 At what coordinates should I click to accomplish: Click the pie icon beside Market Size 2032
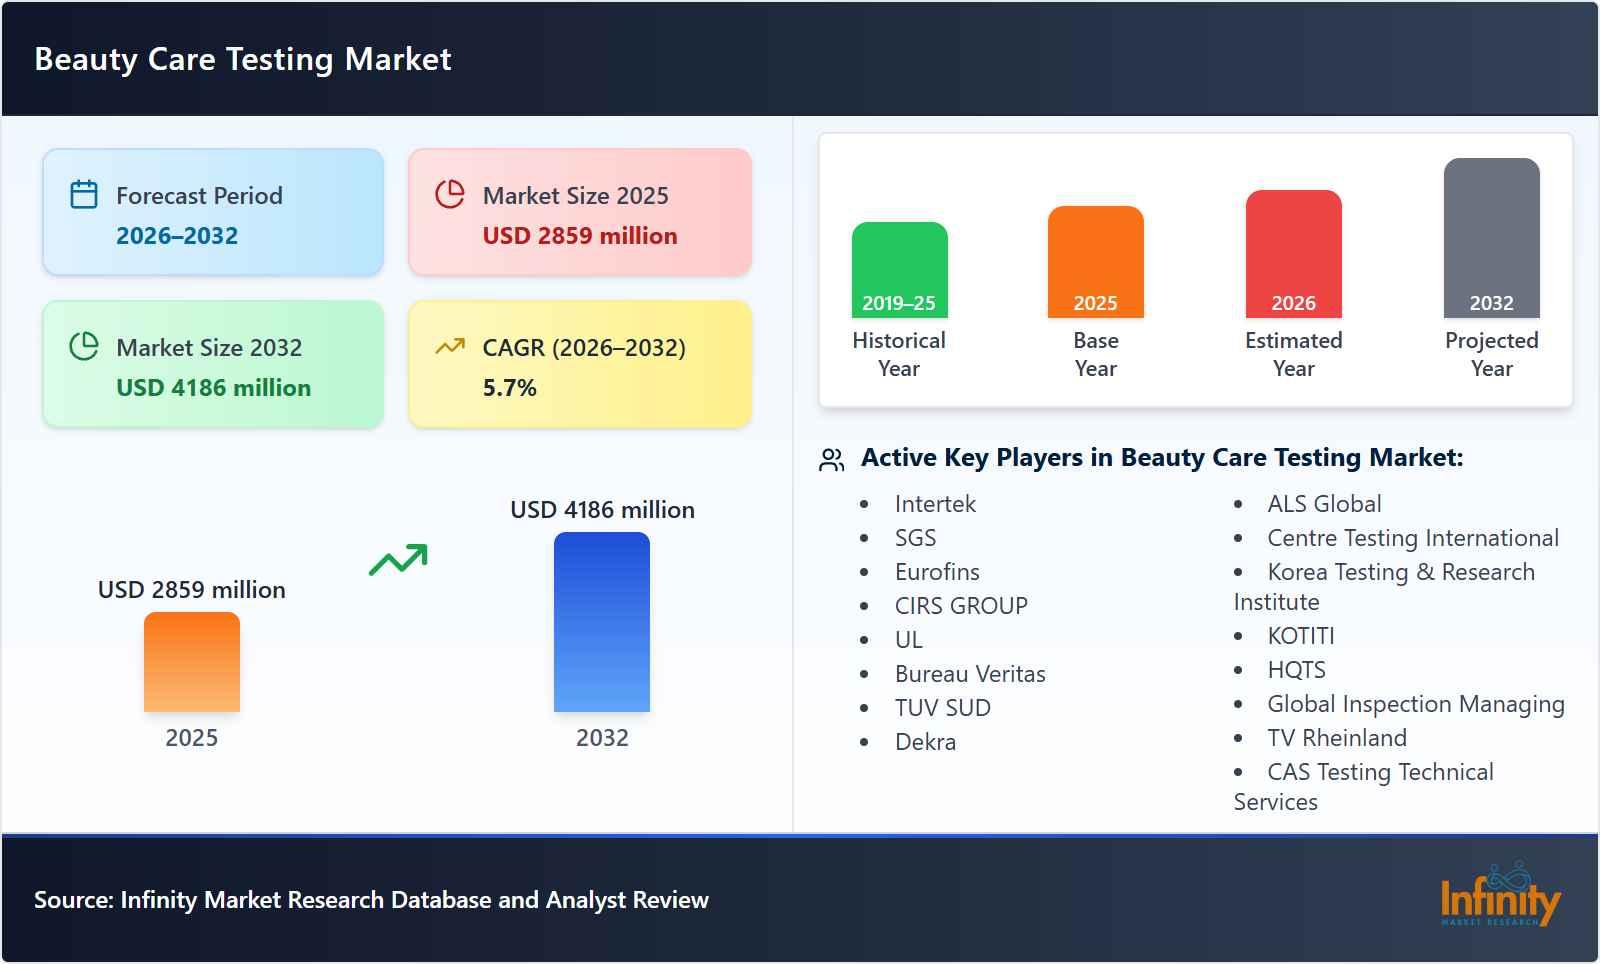point(84,346)
